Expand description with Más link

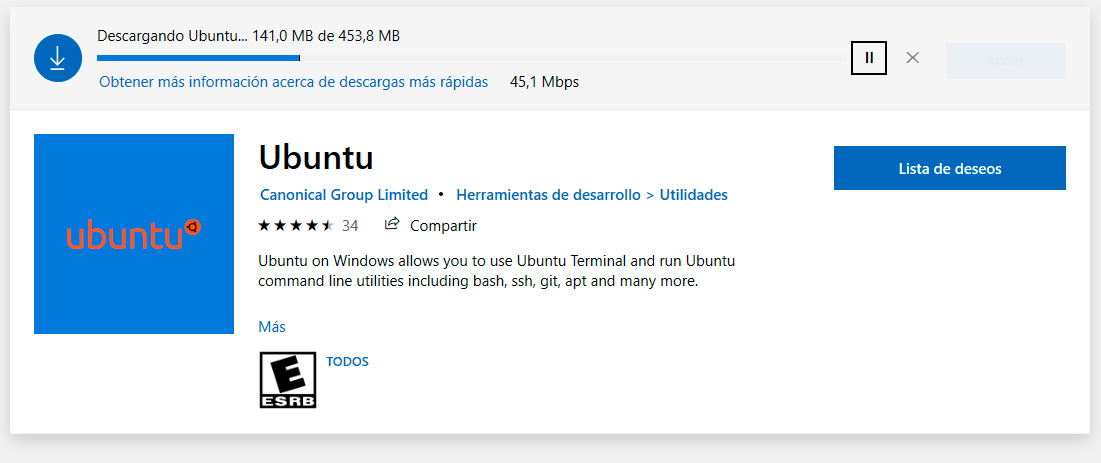coord(272,327)
